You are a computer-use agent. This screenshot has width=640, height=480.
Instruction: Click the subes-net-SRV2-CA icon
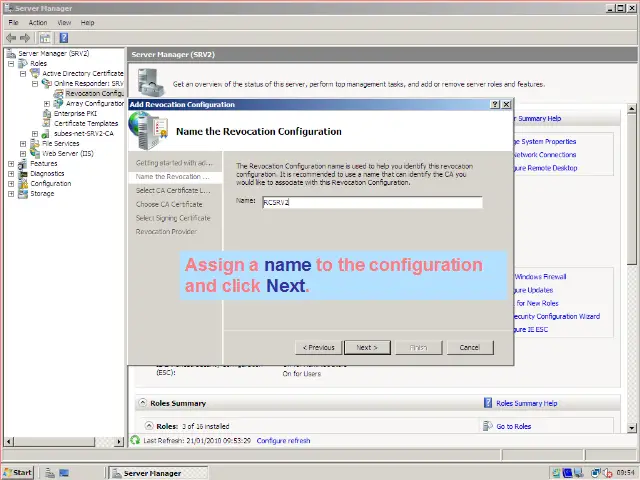(x=46, y=133)
